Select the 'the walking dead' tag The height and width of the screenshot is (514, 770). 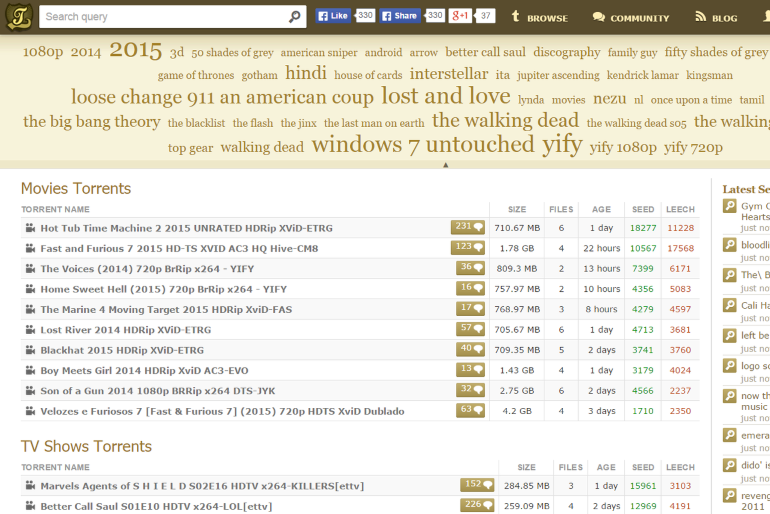click(505, 121)
